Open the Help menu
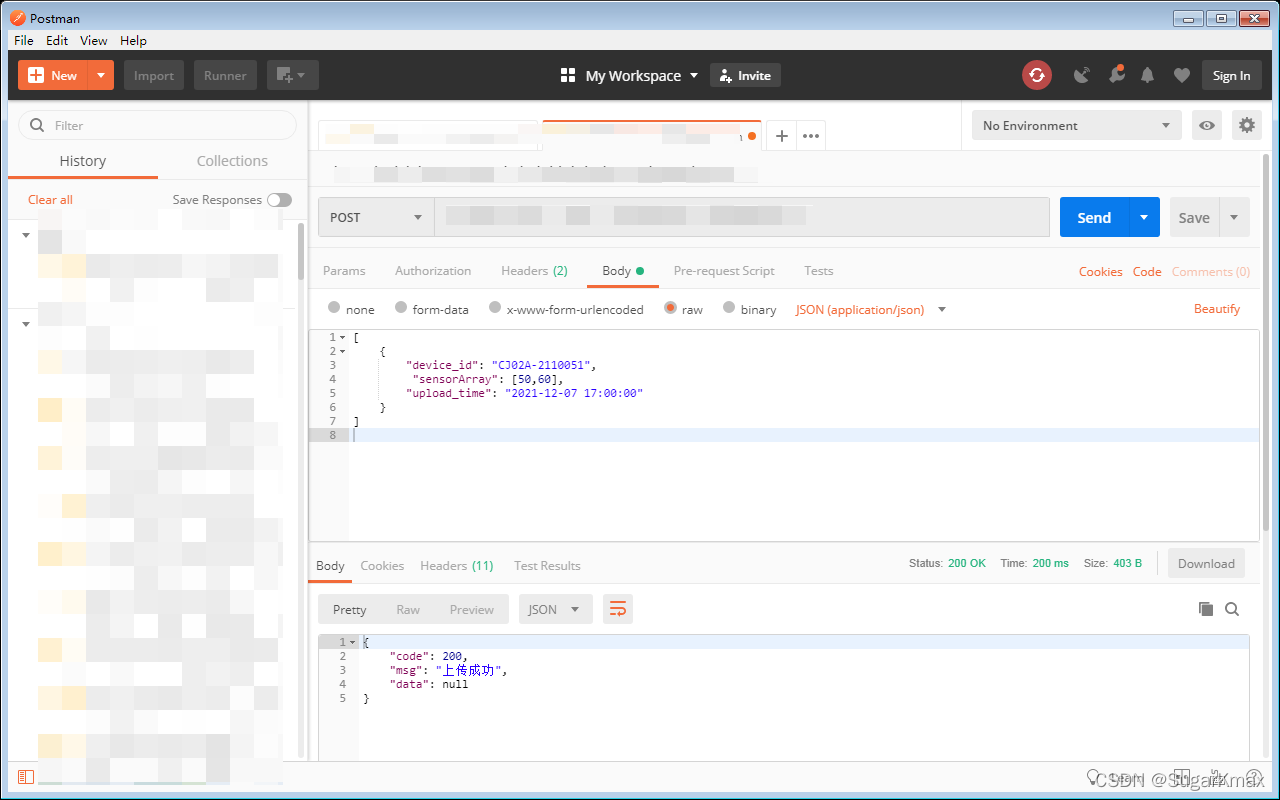 point(133,40)
